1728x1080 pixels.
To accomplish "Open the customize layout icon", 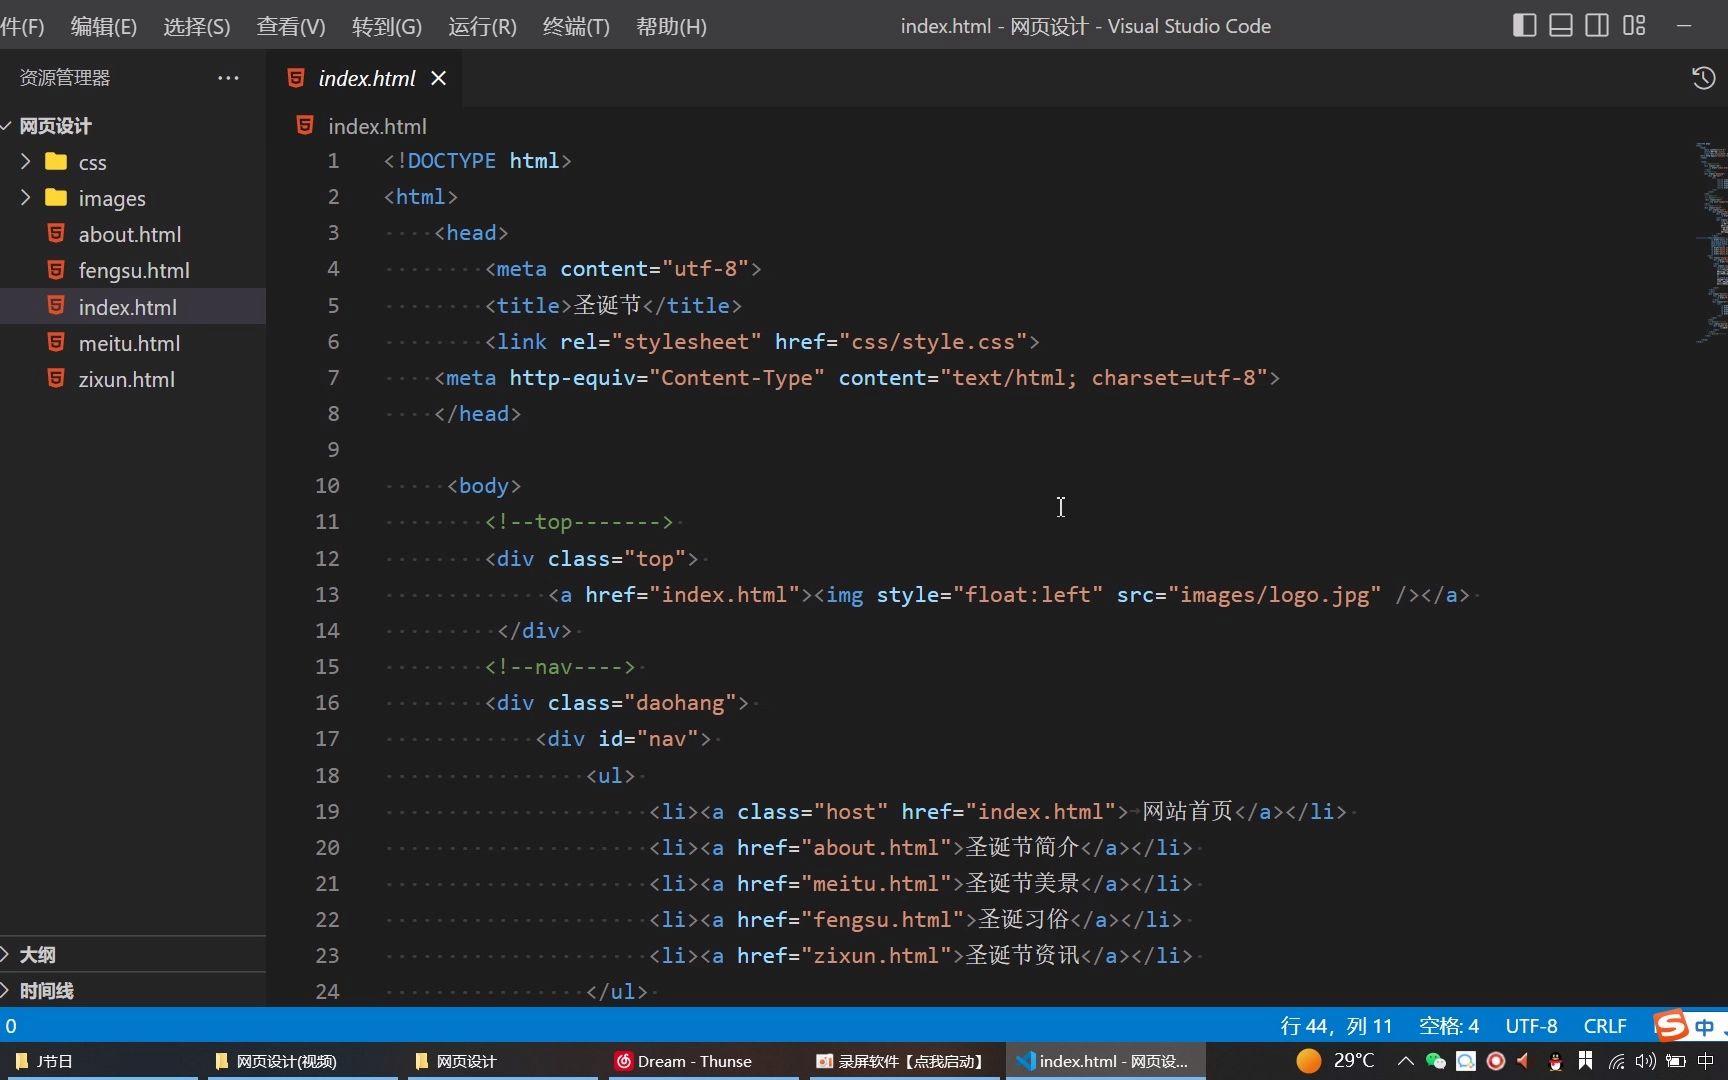I will tap(1634, 26).
